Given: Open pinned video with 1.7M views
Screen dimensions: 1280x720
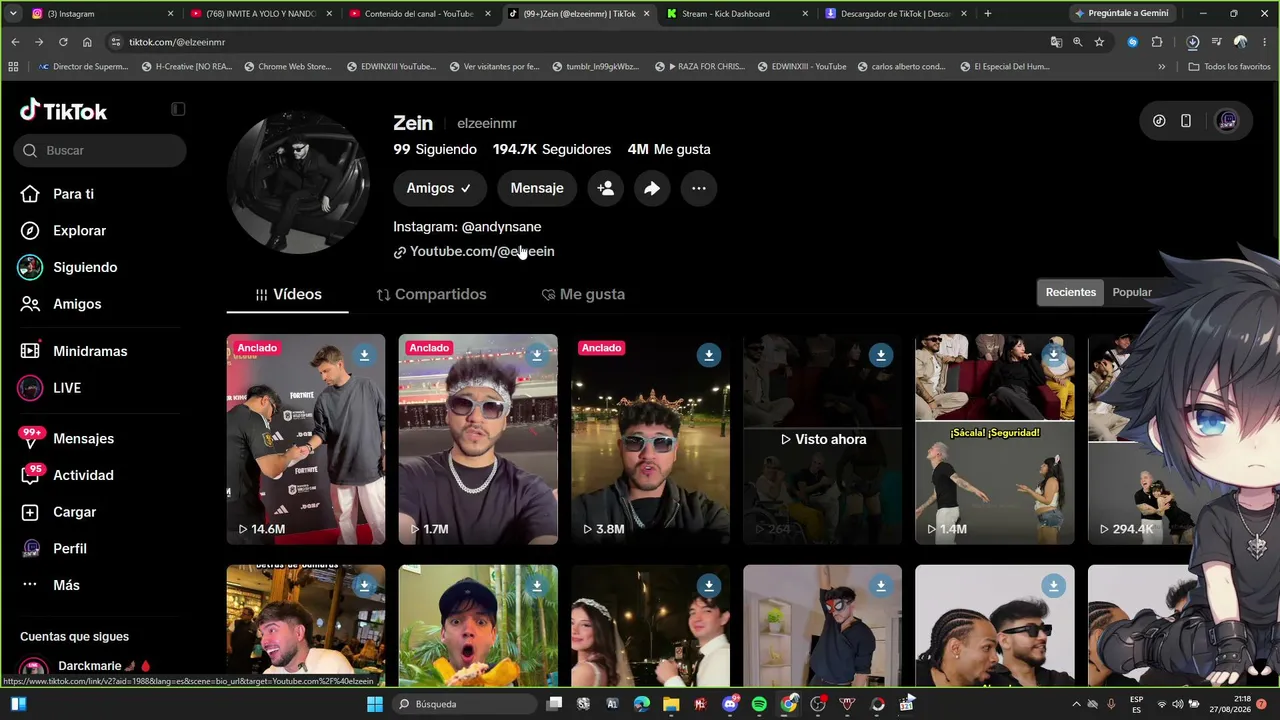Looking at the screenshot, I should [x=478, y=439].
